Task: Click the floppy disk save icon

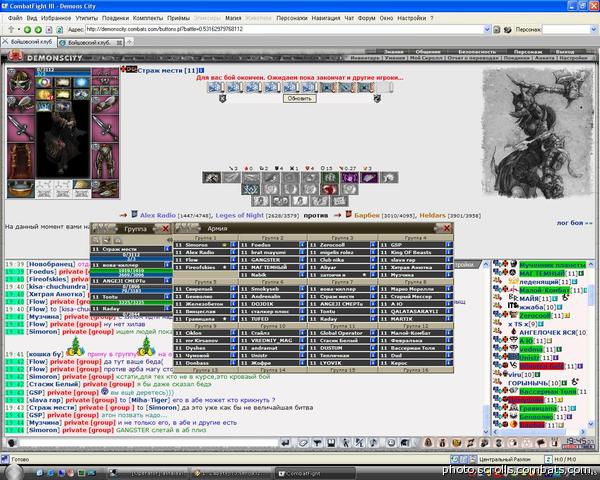Action: (331, 443)
